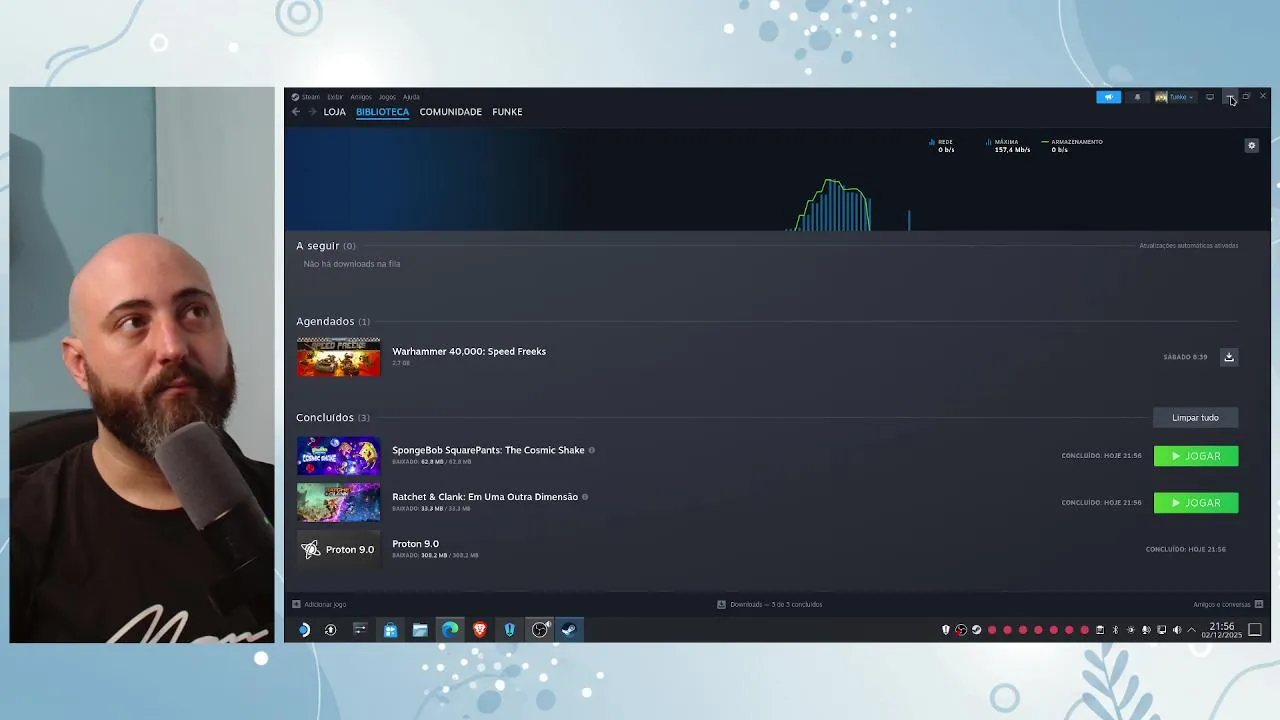Open screen brightness tray icon

point(1131,630)
